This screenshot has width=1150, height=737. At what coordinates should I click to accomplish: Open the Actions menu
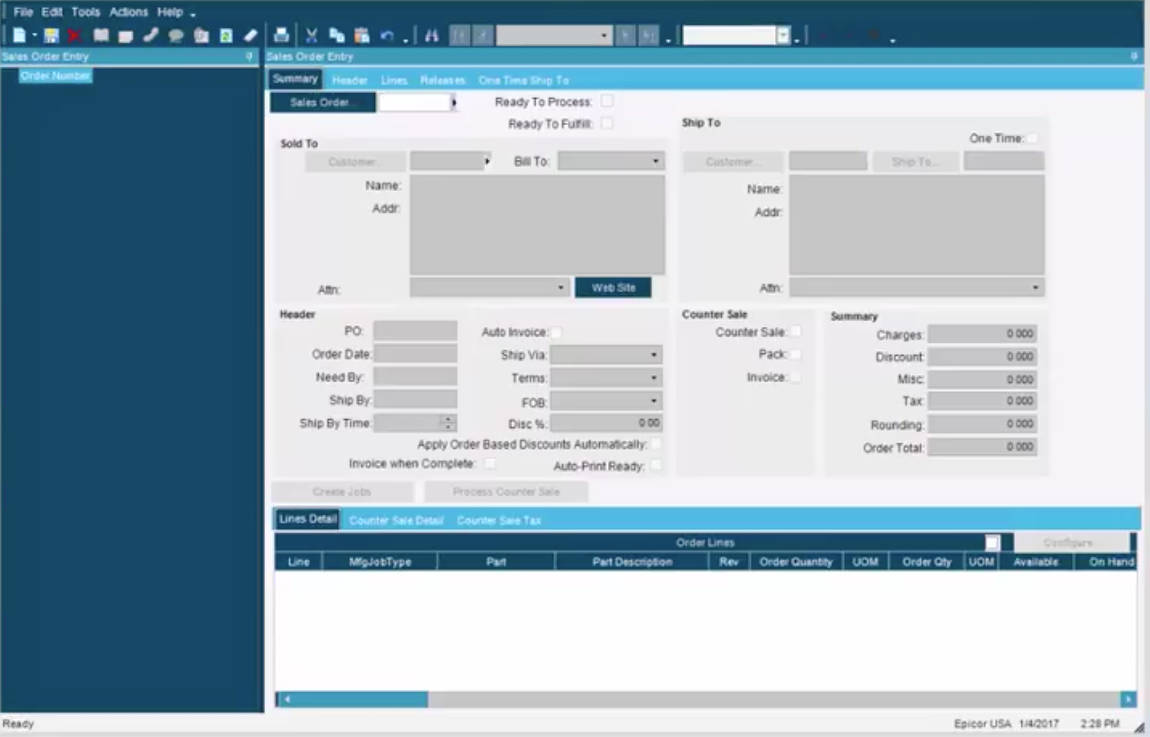point(128,12)
